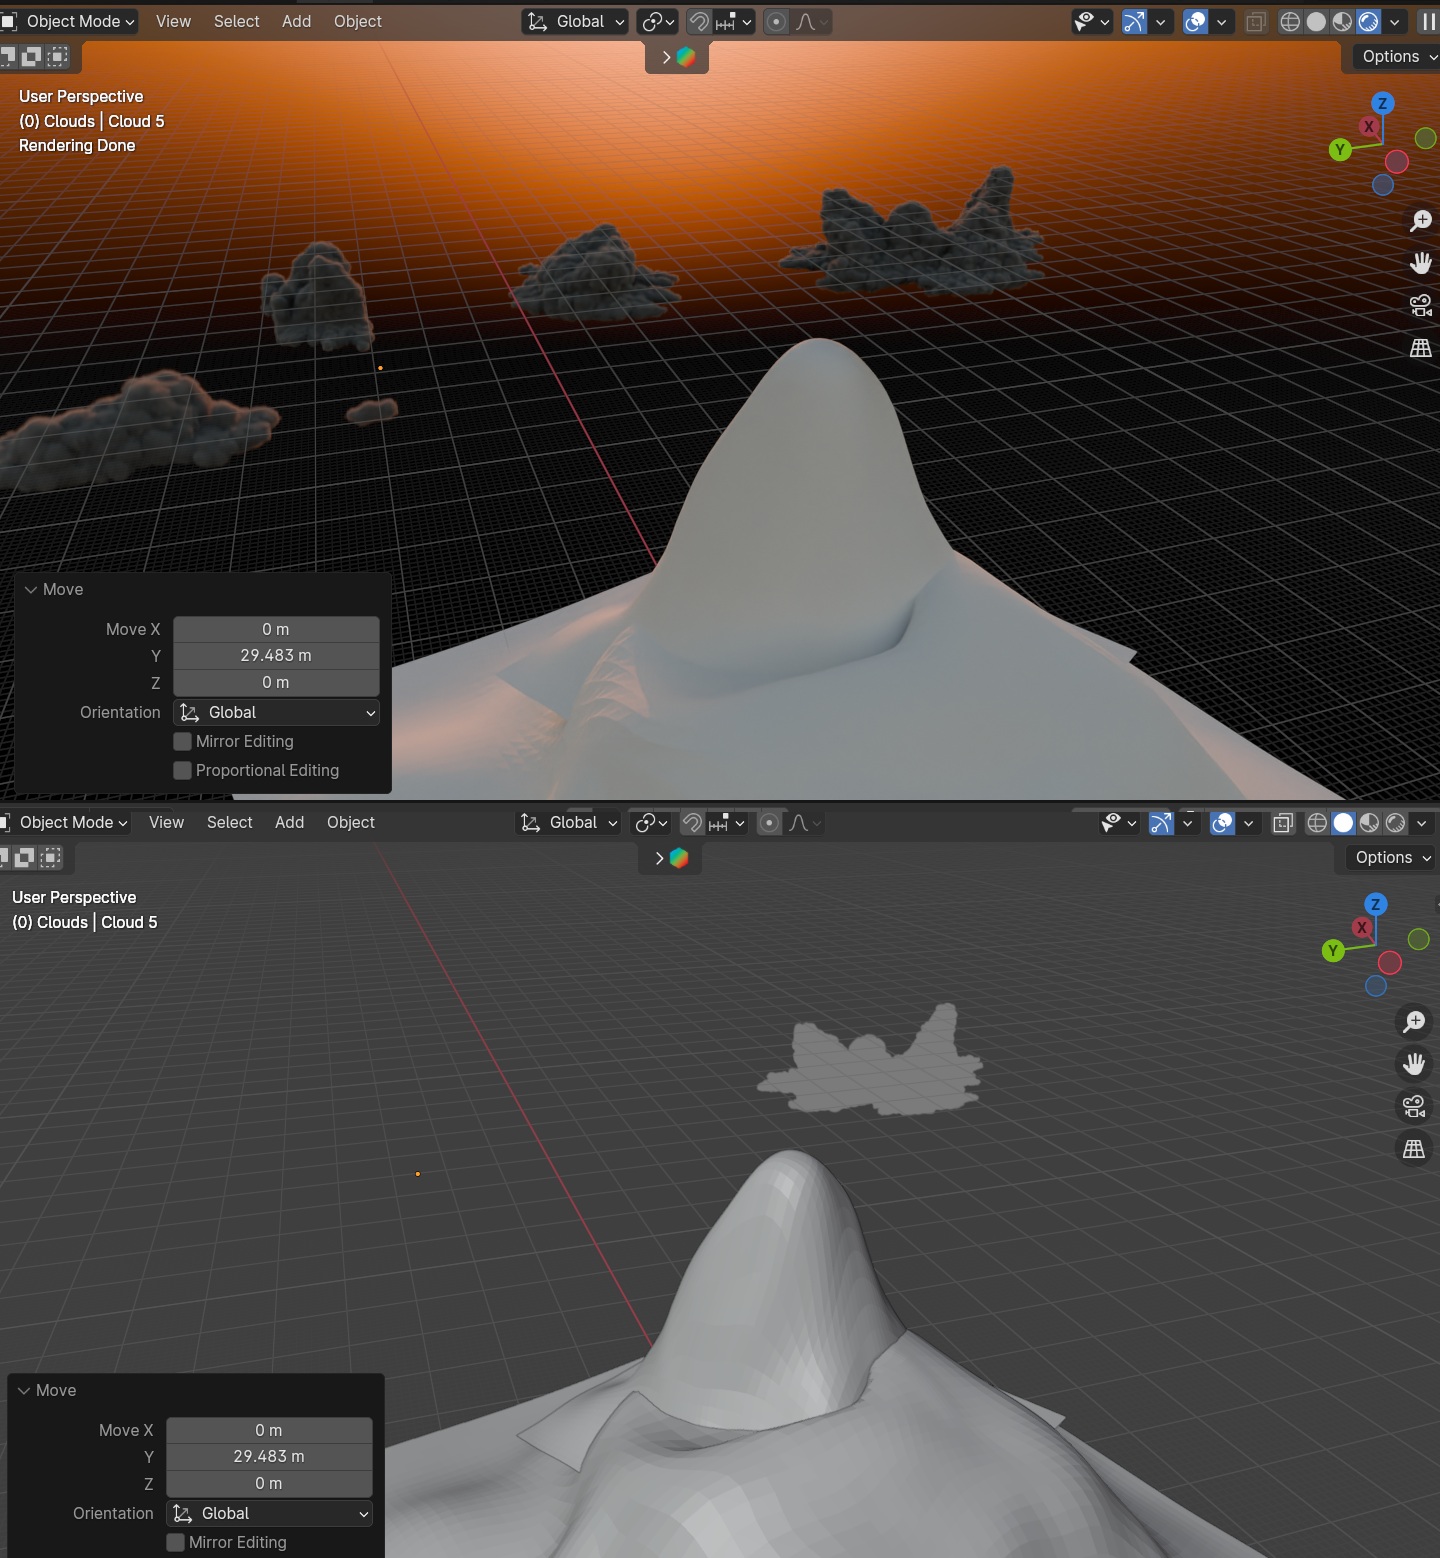Image resolution: width=1440 pixels, height=1558 pixels.
Task: Open Orientation Global dropdown in gray viewport Move panel
Action: 269,1513
